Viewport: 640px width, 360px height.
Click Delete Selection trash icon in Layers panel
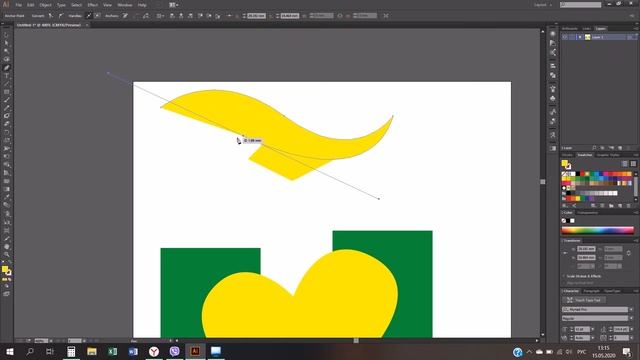point(629,148)
